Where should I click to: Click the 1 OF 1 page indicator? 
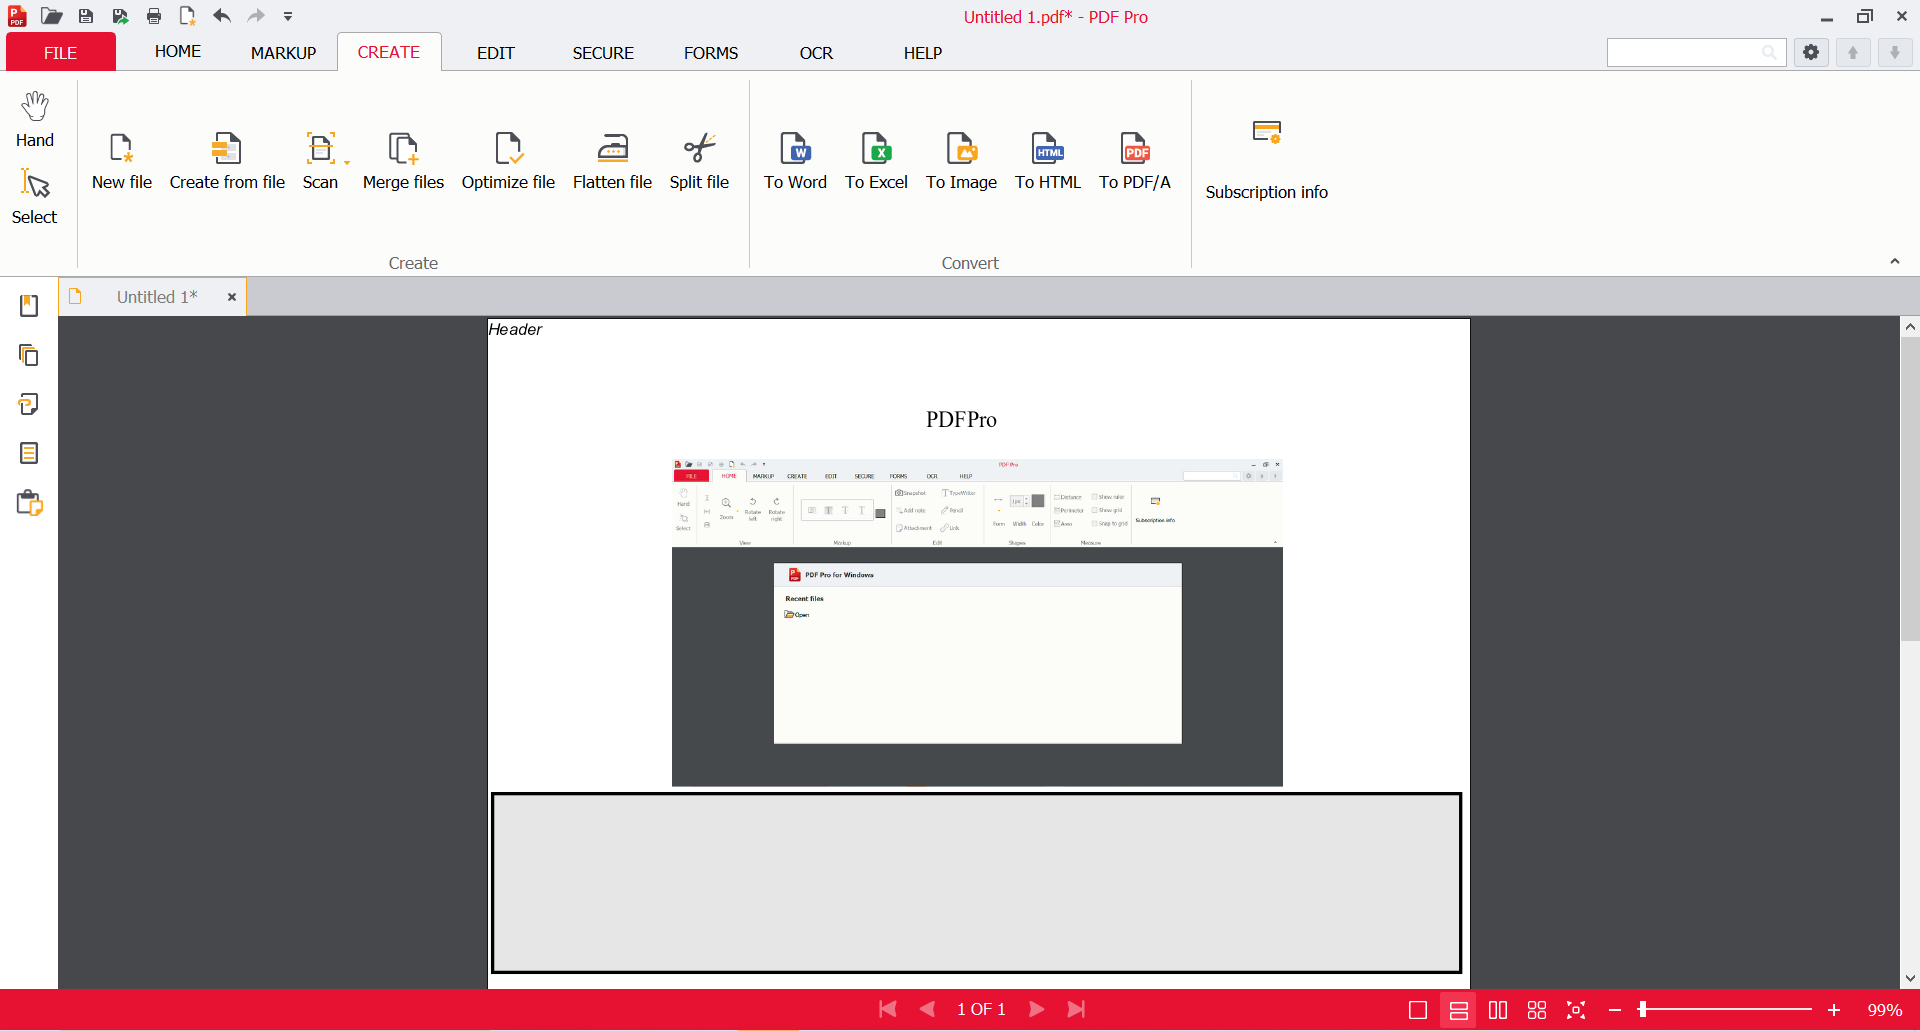(x=981, y=1010)
